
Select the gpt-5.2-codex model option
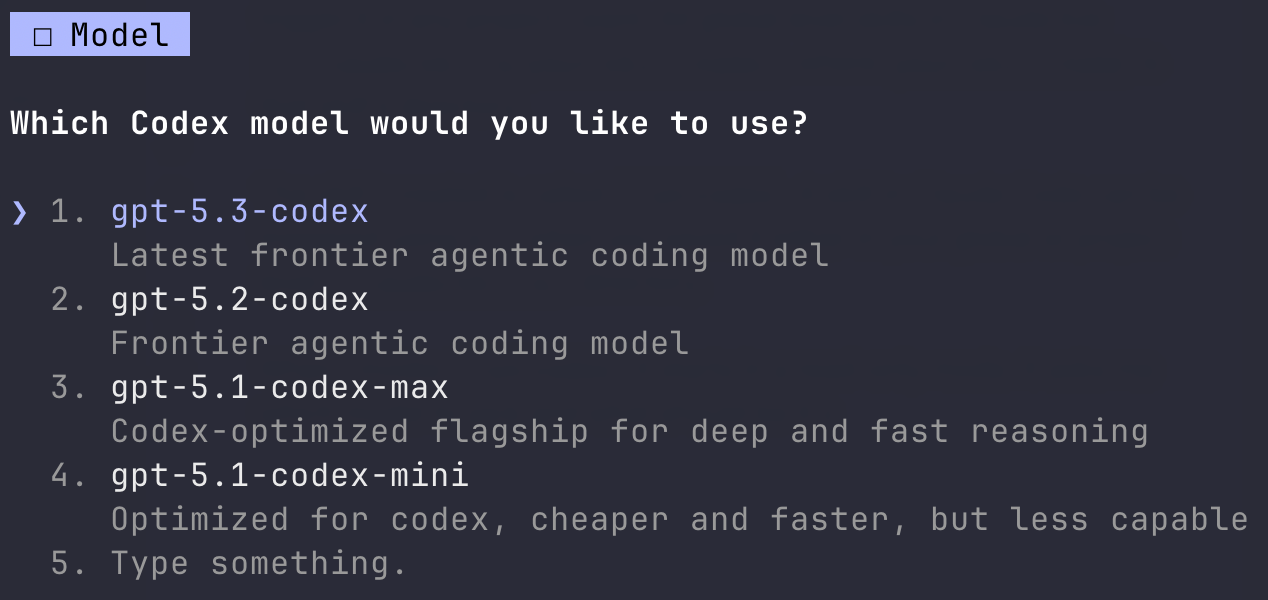[x=239, y=299]
